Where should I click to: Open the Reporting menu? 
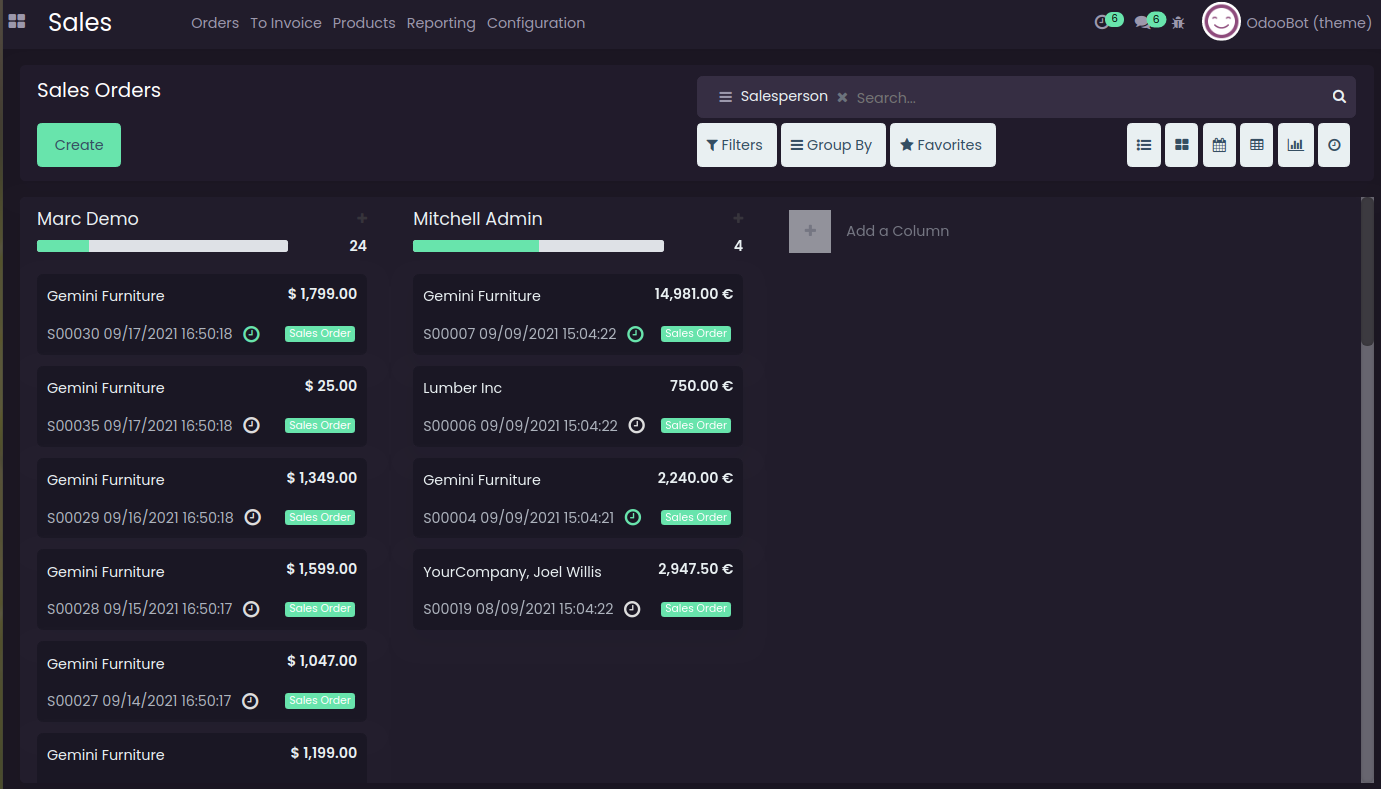(x=441, y=23)
